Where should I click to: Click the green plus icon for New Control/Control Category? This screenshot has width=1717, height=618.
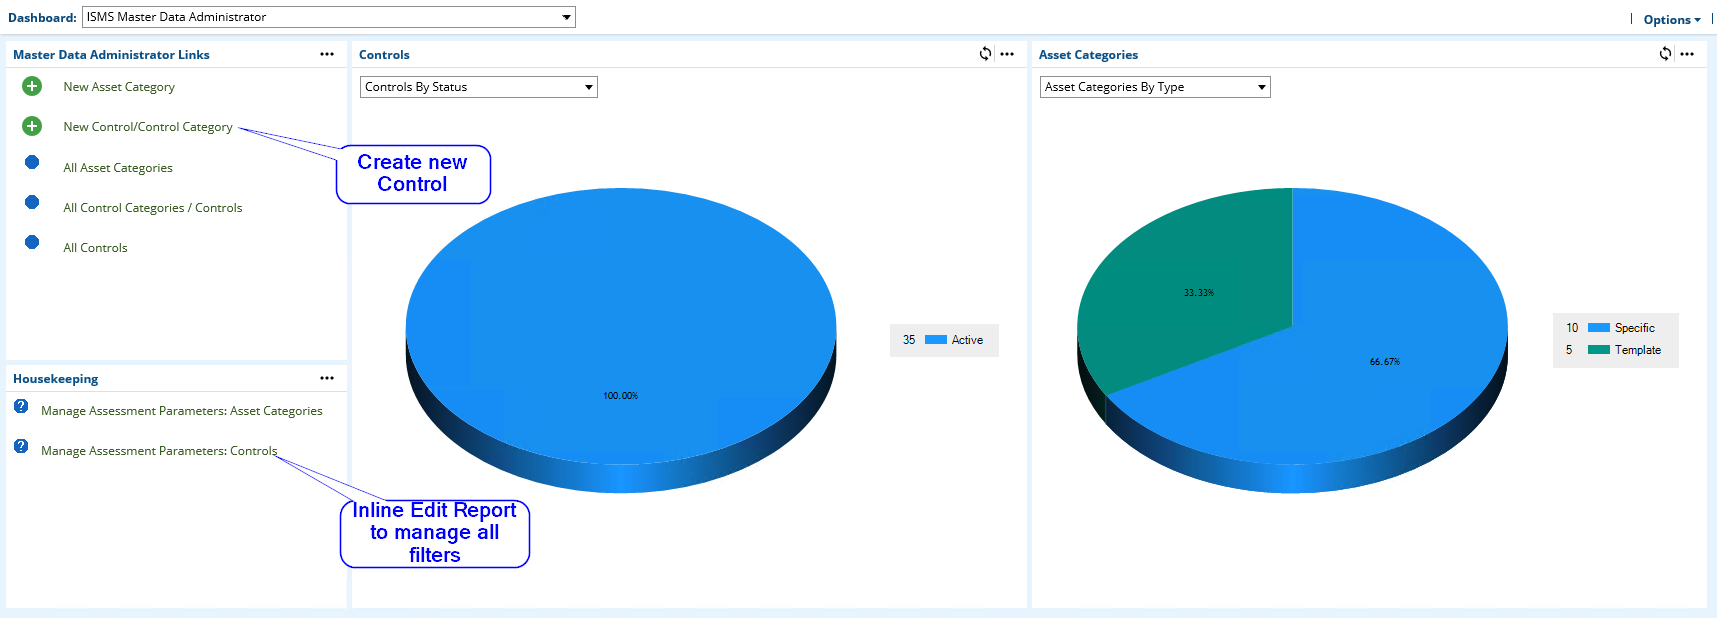[32, 126]
